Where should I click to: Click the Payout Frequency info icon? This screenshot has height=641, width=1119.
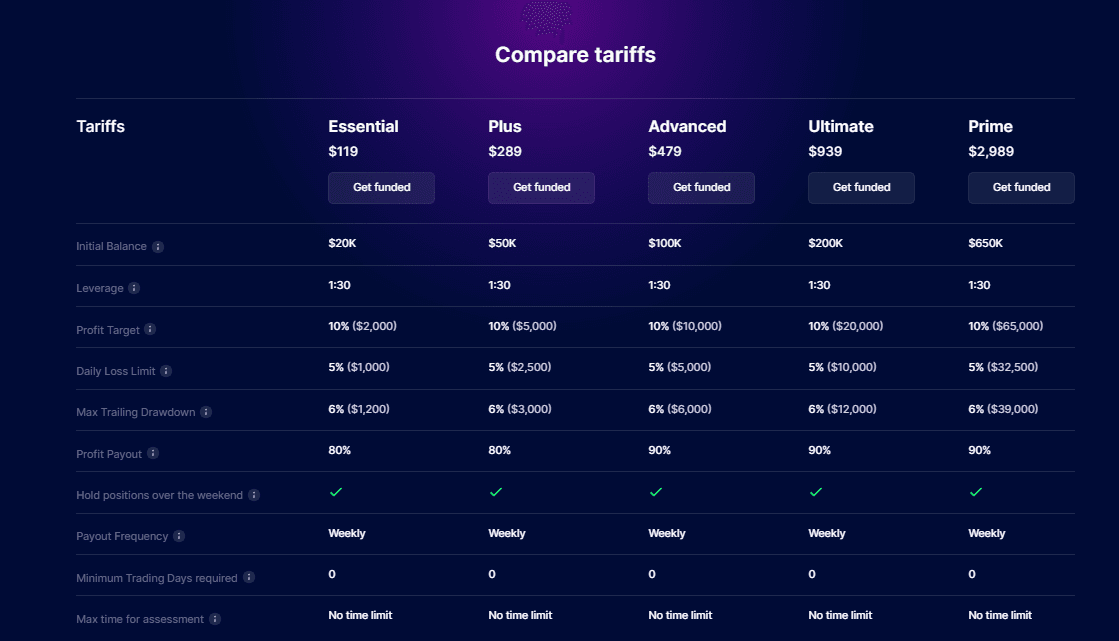tap(181, 535)
